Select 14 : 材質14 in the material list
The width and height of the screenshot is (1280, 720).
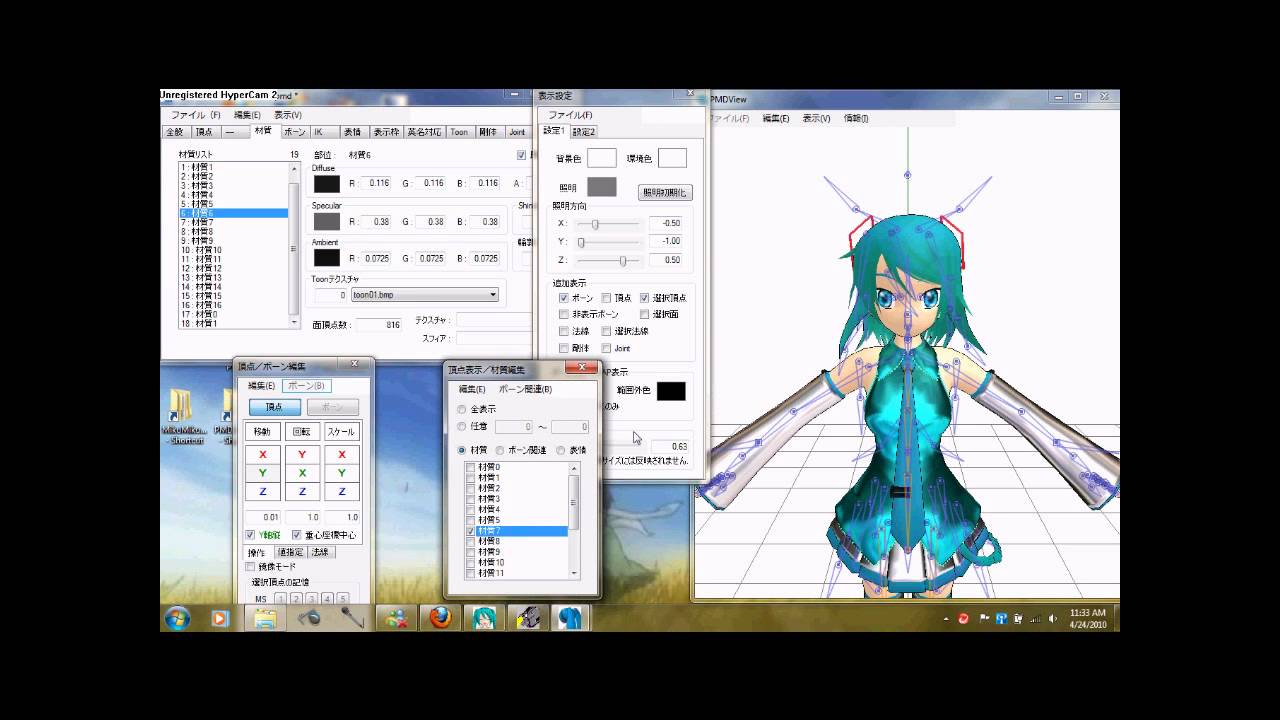coord(234,287)
